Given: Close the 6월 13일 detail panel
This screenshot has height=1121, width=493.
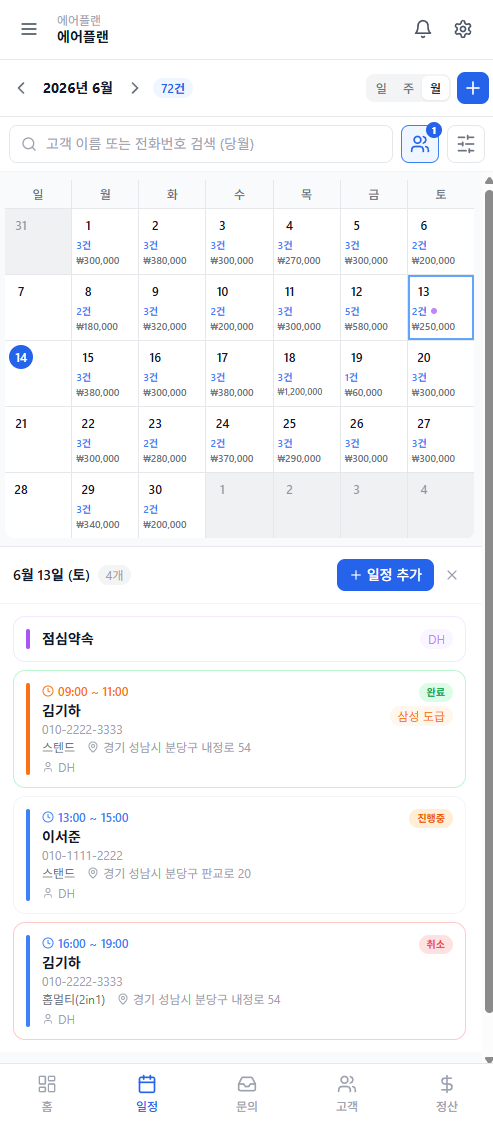Looking at the screenshot, I should coord(452,575).
